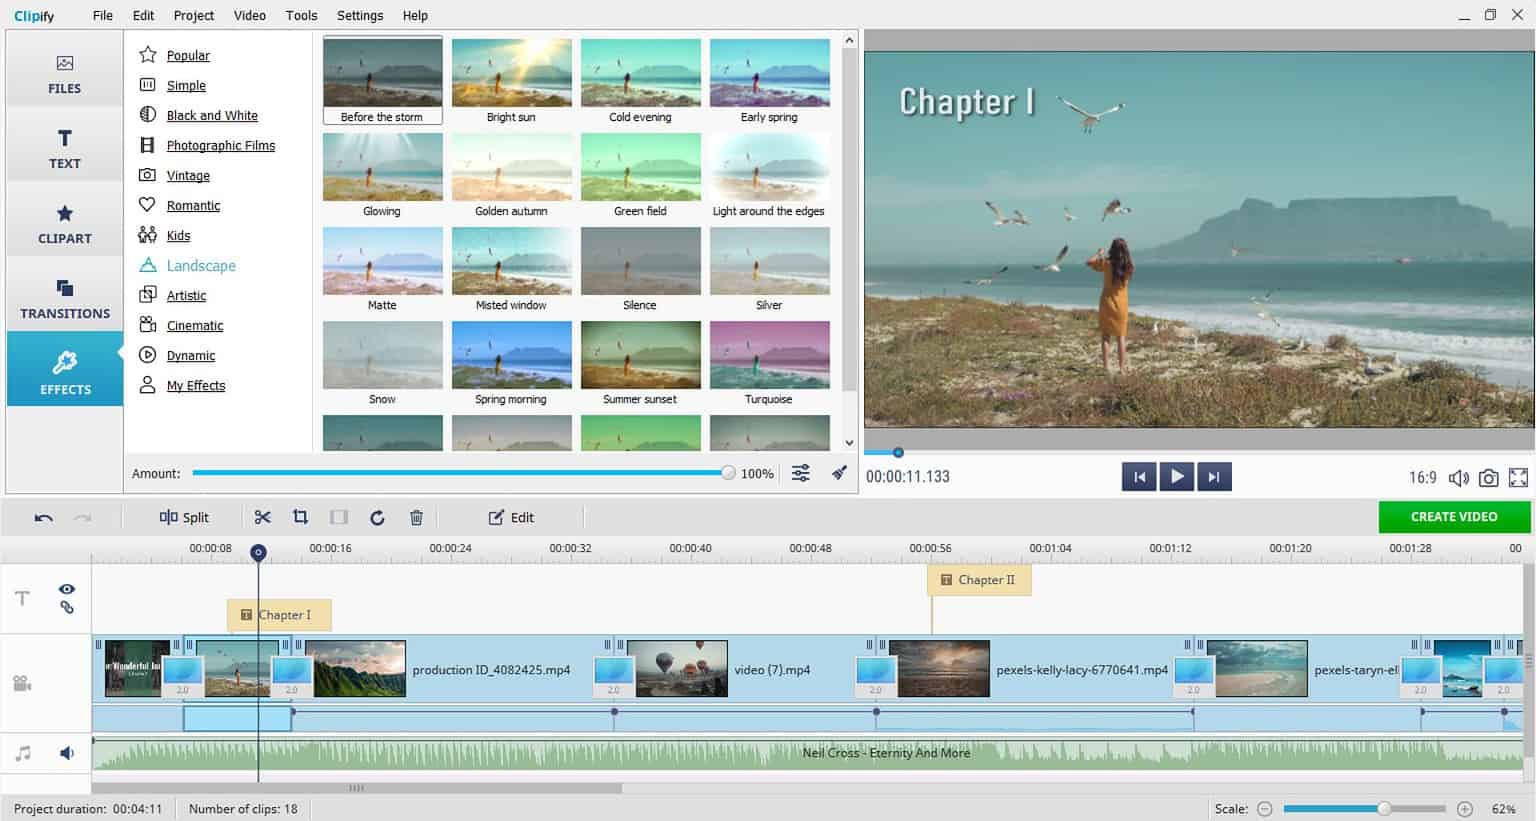Take a snapshot with the camera icon

coord(1488,477)
